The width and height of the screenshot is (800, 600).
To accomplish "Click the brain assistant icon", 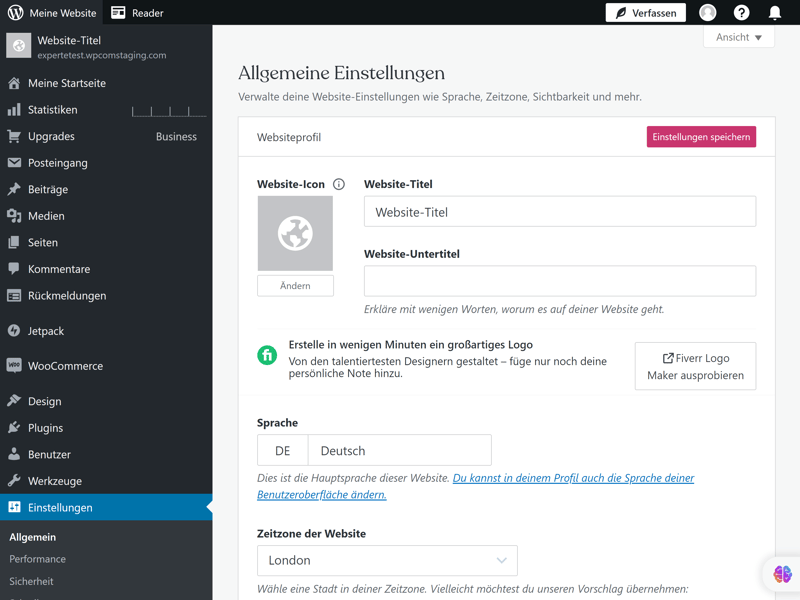I will pyautogui.click(x=782, y=574).
